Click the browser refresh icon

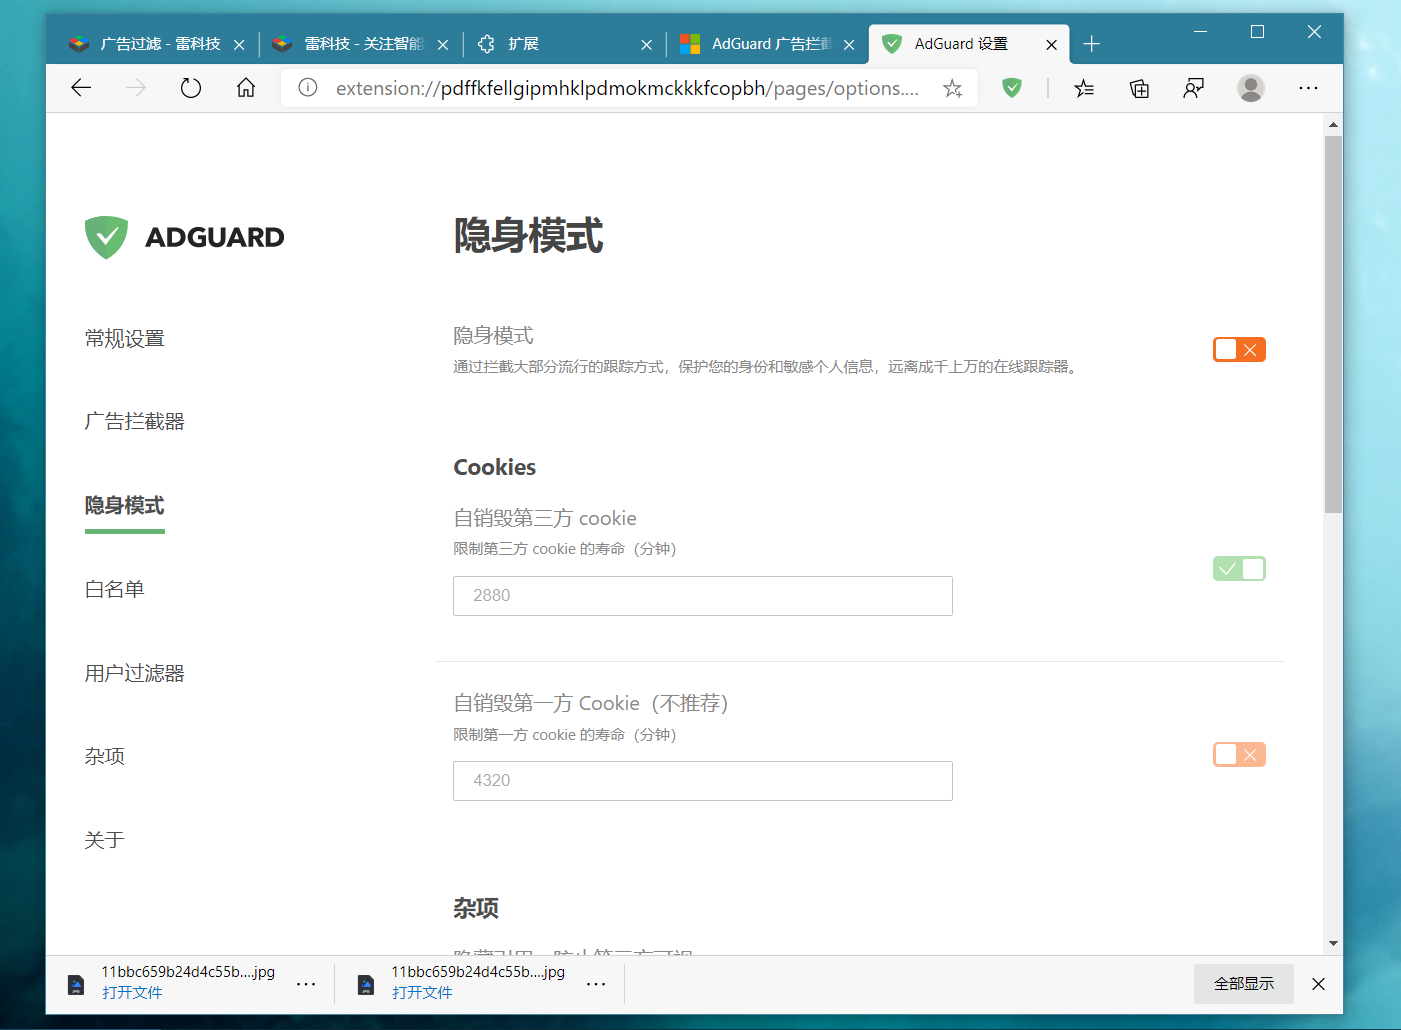191,88
